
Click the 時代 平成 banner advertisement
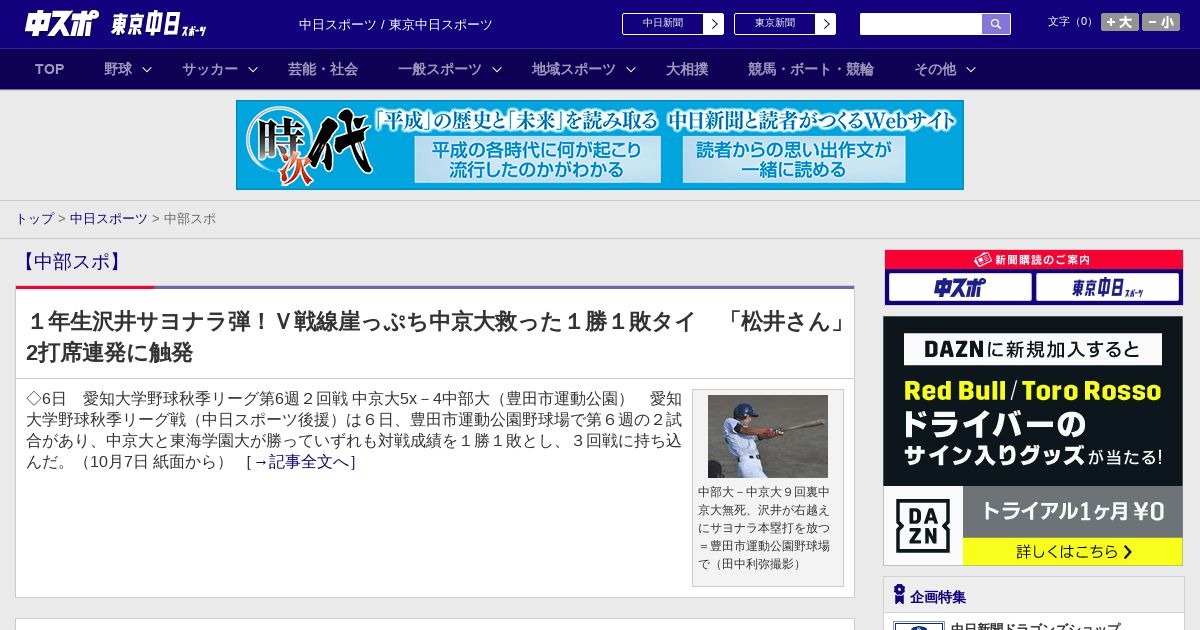point(600,145)
